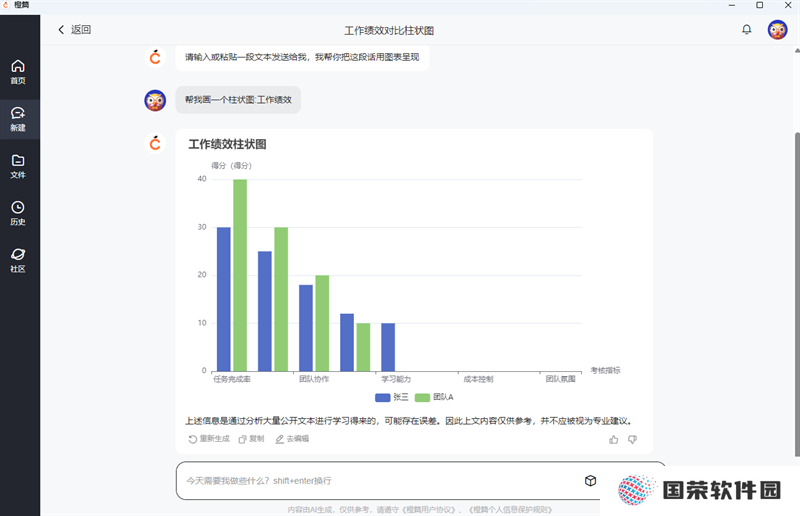Close the 橙篇 window
This screenshot has width=800, height=516.
(x=788, y=5)
